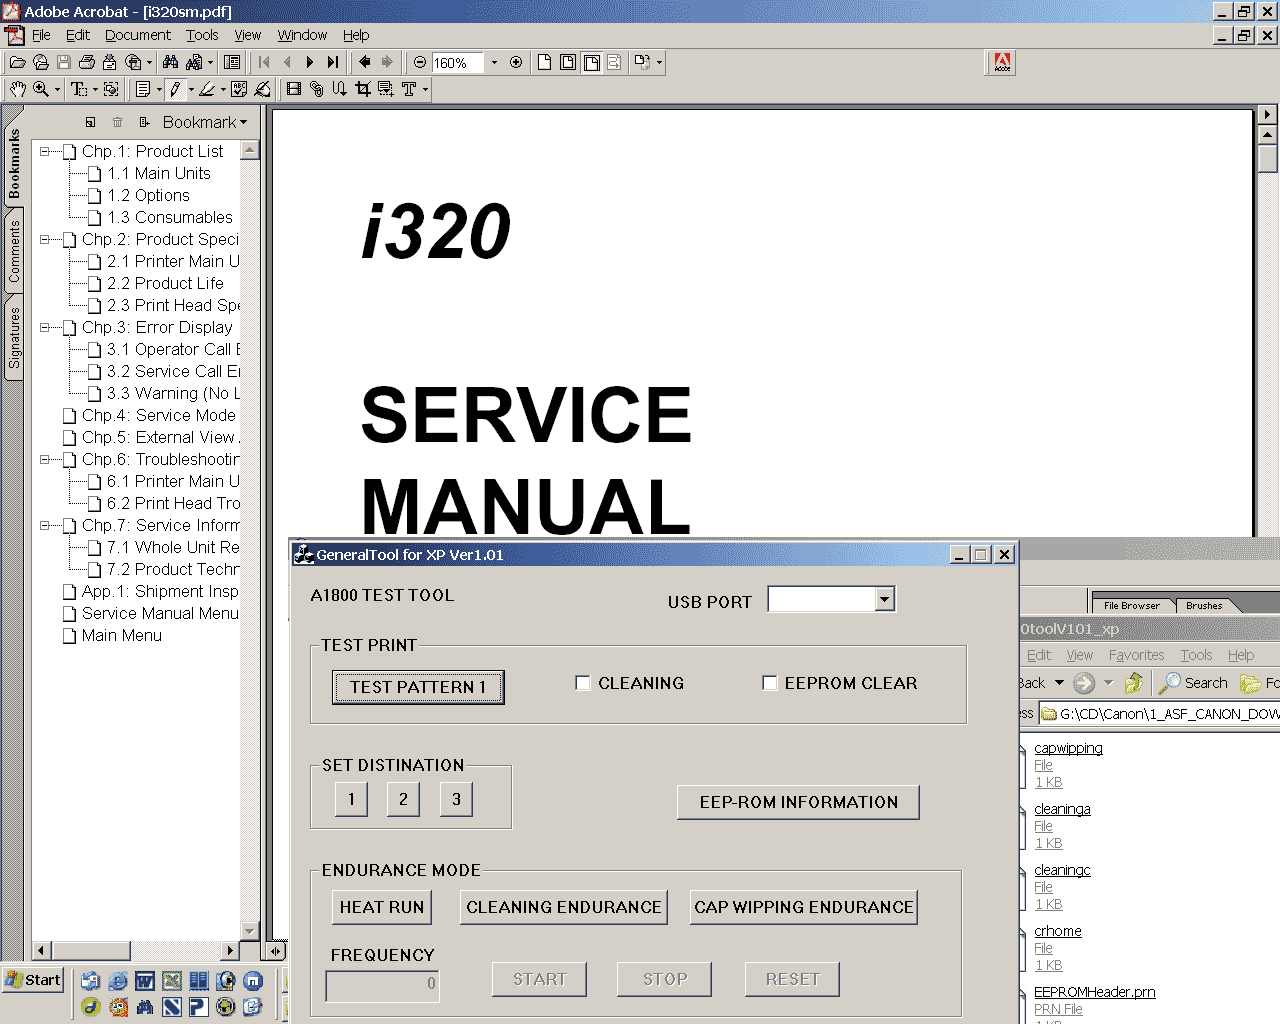Select the Fit Width page icon

[592, 62]
